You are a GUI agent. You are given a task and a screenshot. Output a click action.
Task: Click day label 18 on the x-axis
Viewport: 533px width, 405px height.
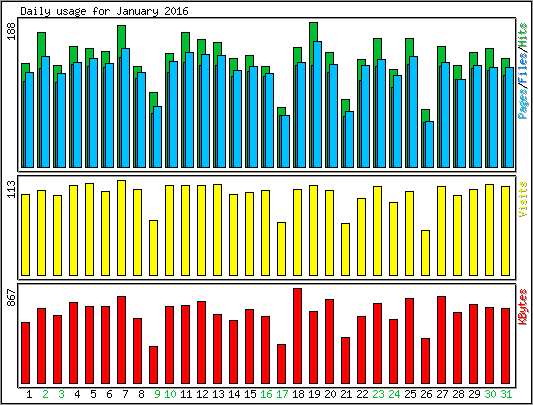(x=298, y=394)
